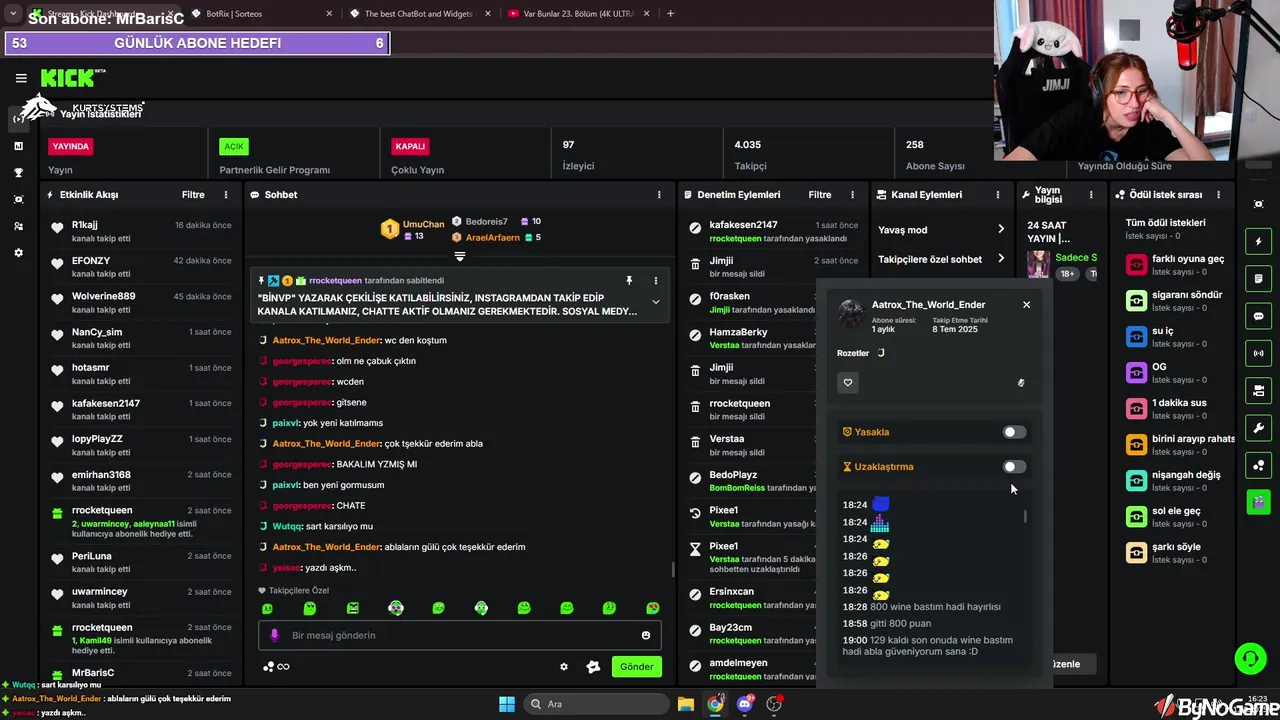This screenshot has width=1280, height=720.
Task: Toggle the Yasakla ban switch
Action: tap(1014, 432)
